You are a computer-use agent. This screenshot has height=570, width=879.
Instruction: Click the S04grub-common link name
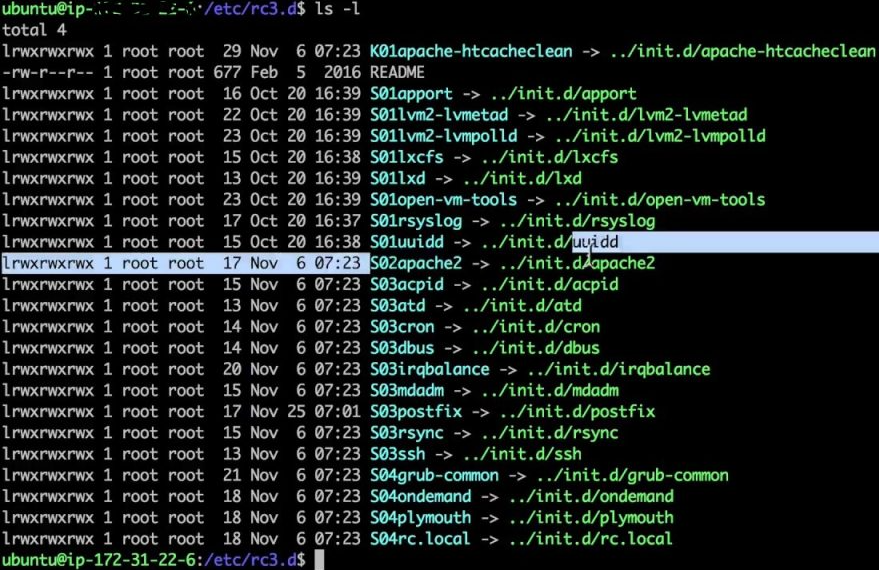click(x=434, y=476)
